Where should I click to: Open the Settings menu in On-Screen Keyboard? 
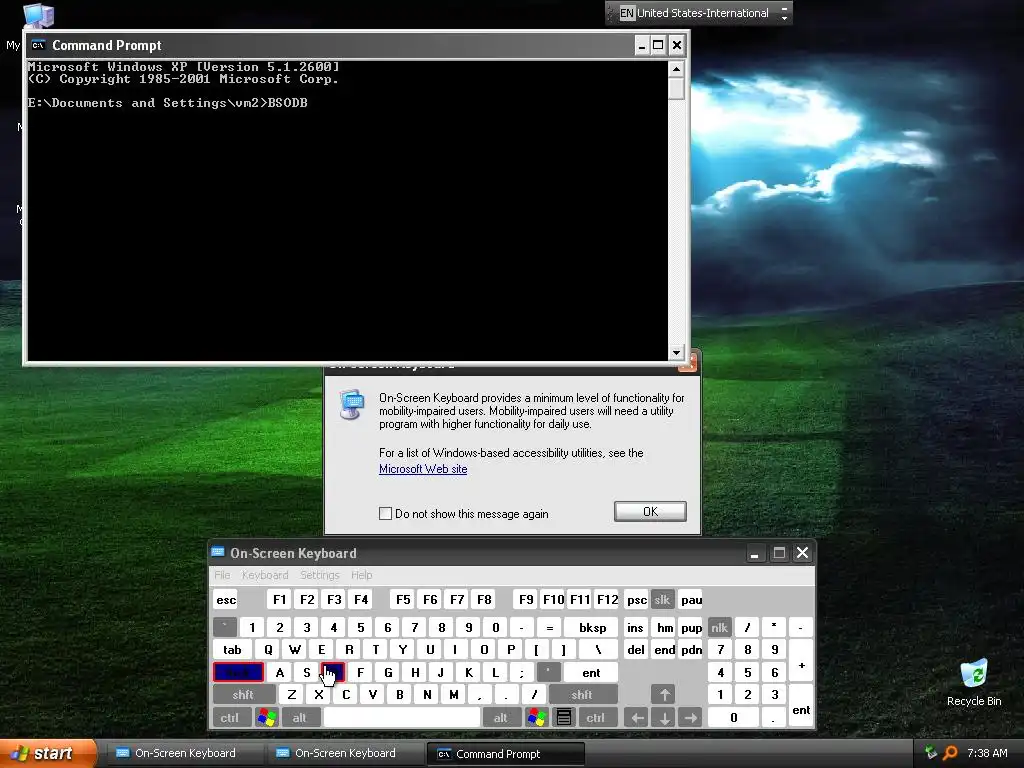[319, 575]
